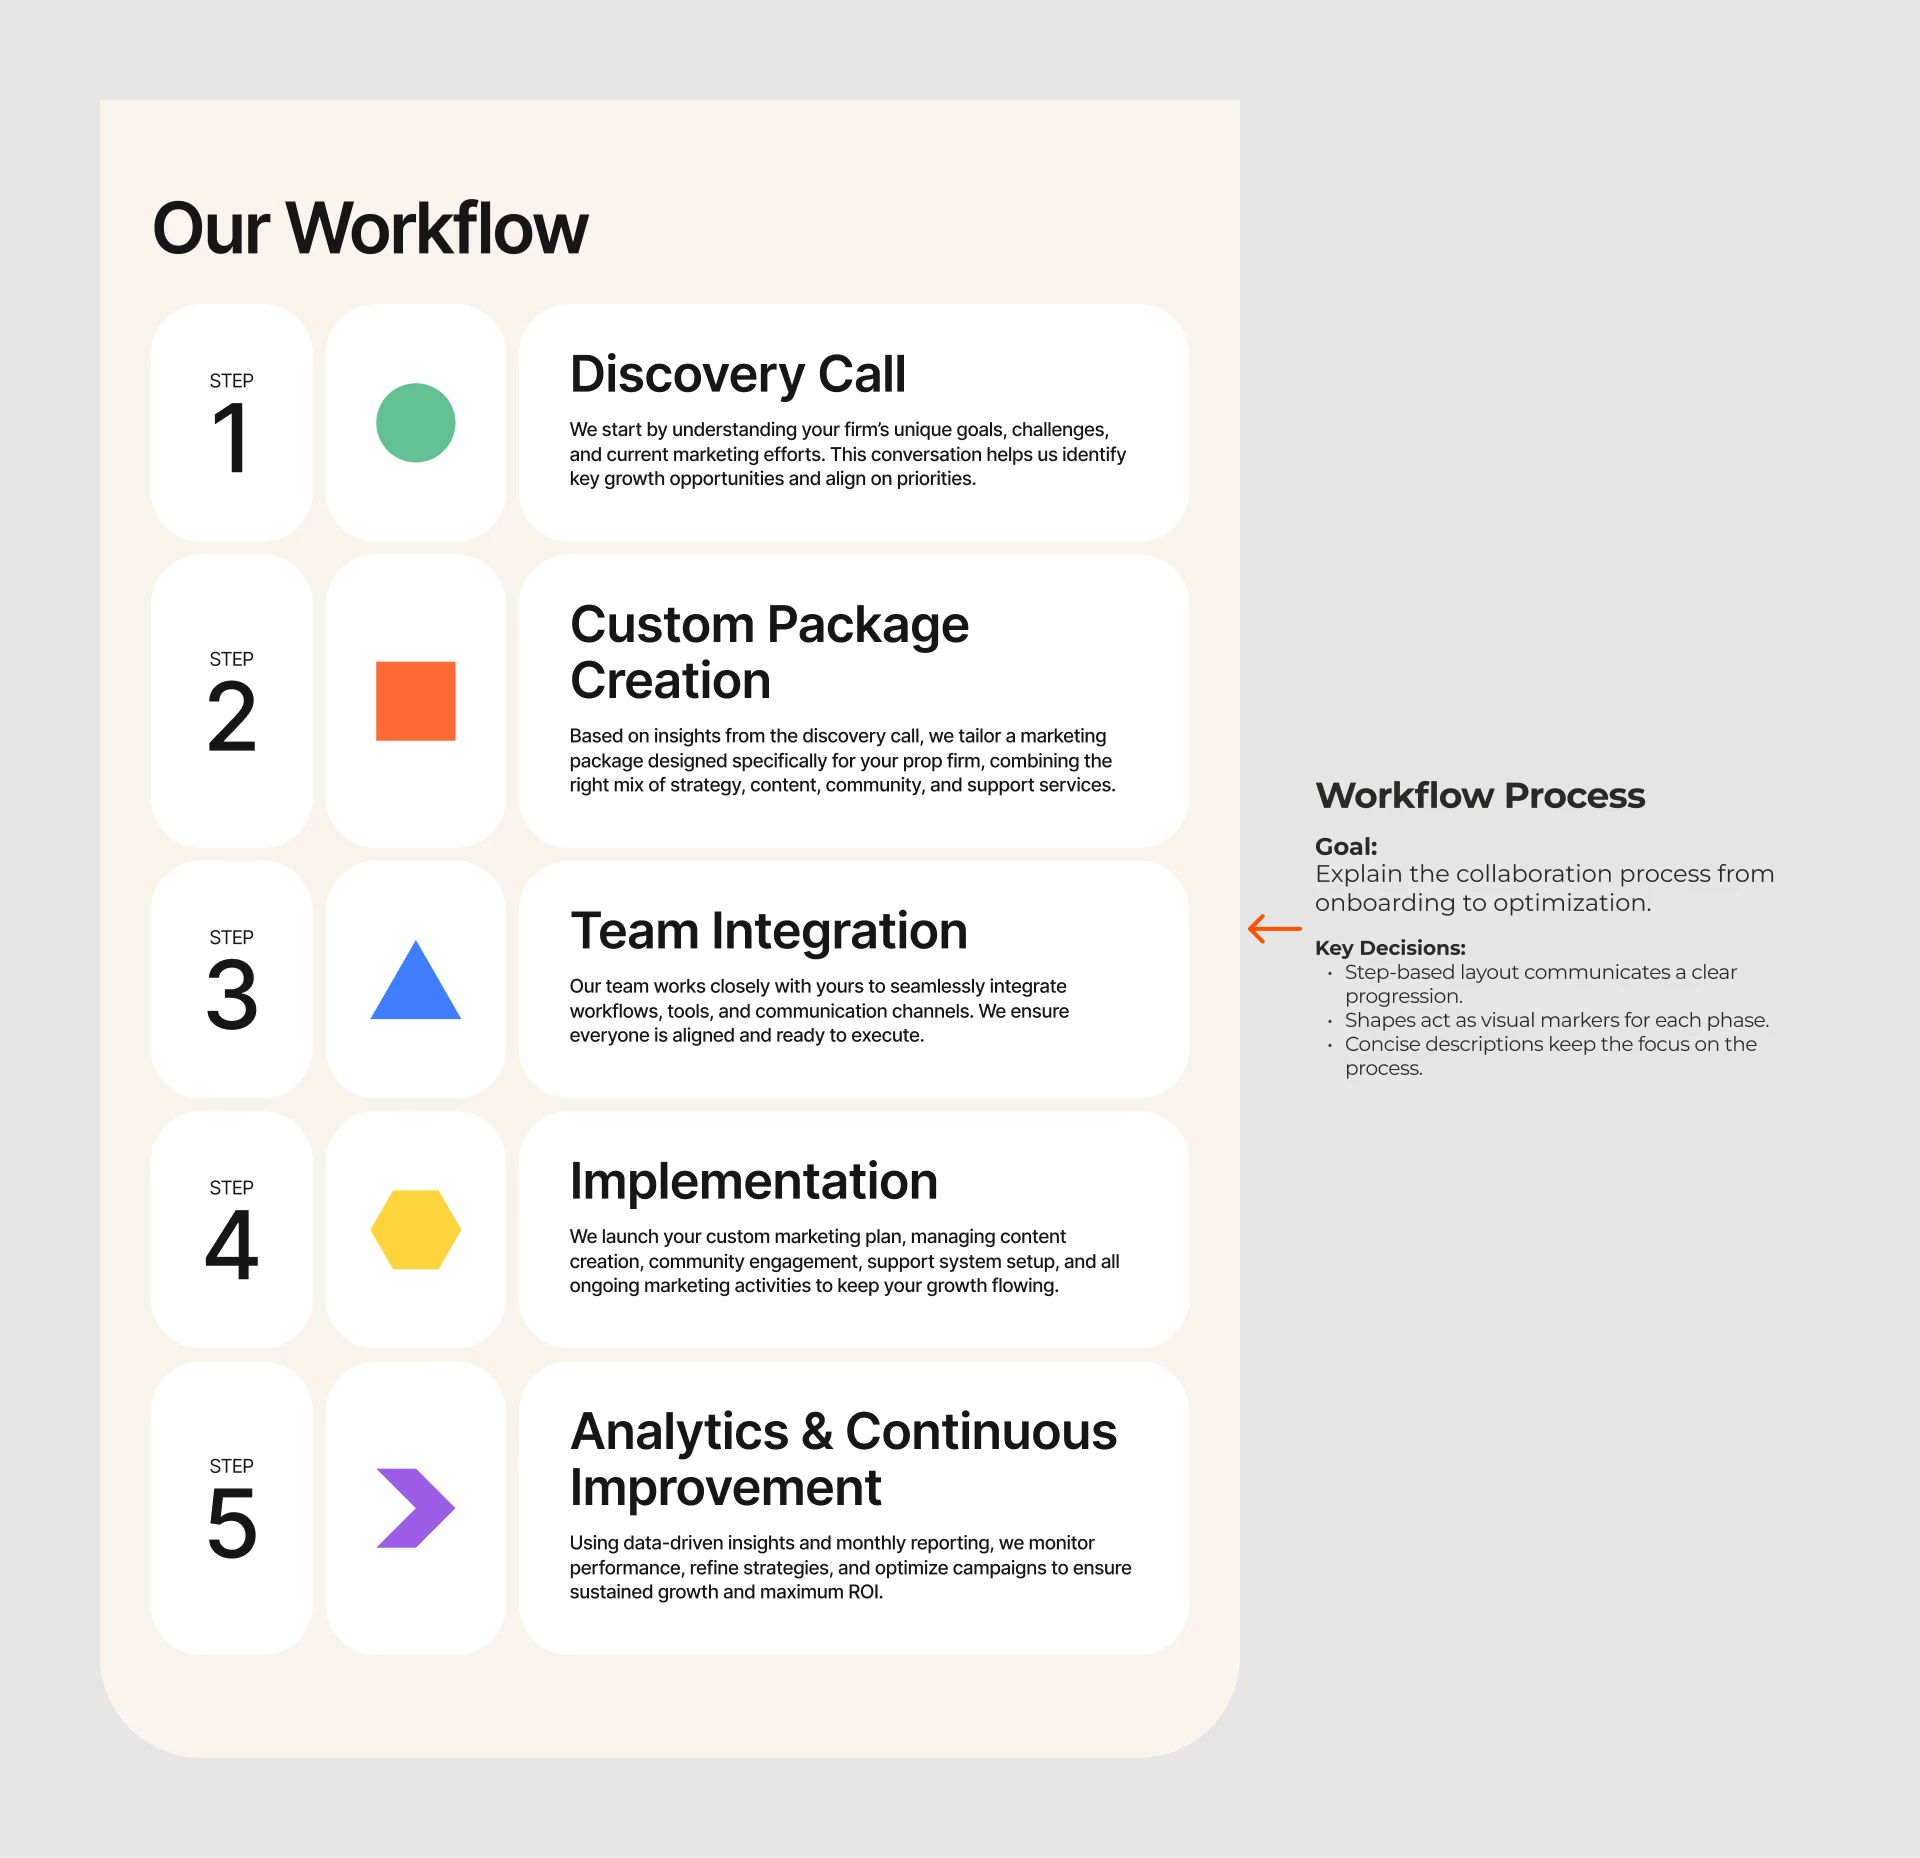Click the blue triangle shape
This screenshot has width=1920, height=1858.
tap(415, 987)
